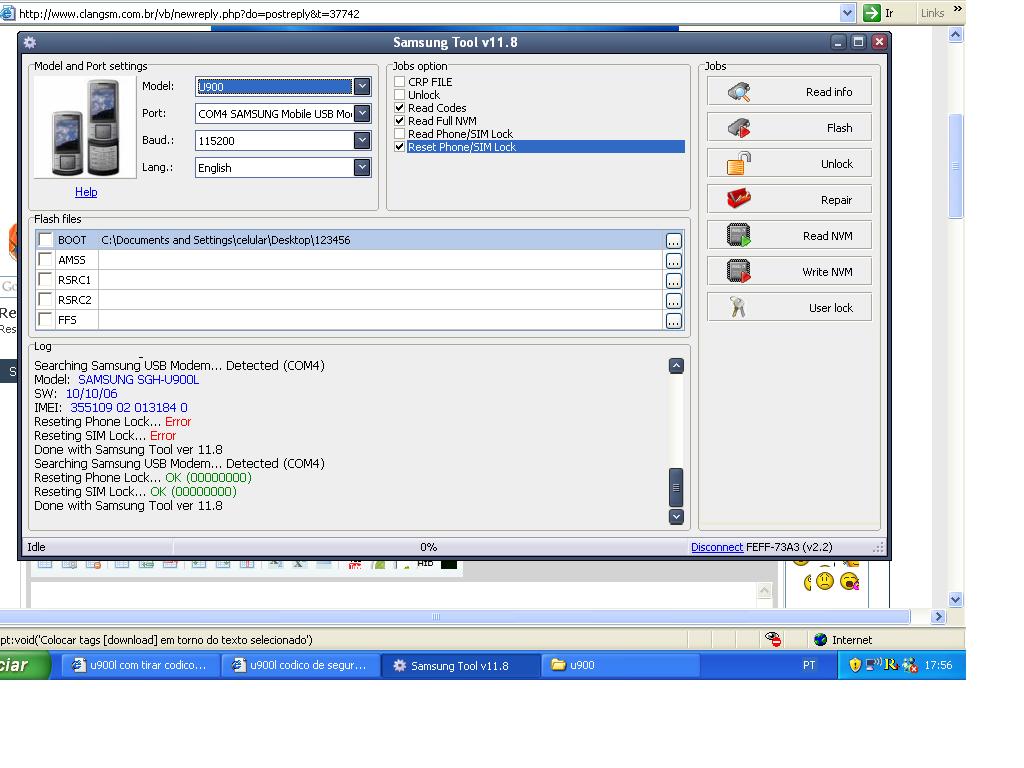Click the Repair toolbox icon
This screenshot has width=1024, height=768.
coord(739,199)
